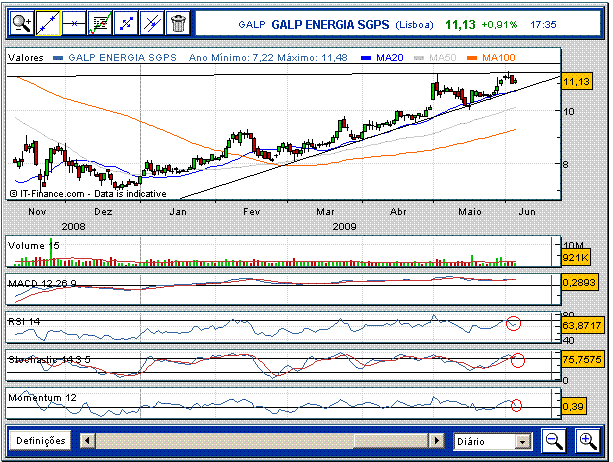
Task: Click the trash bin to delete drawings
Action: coord(178,21)
